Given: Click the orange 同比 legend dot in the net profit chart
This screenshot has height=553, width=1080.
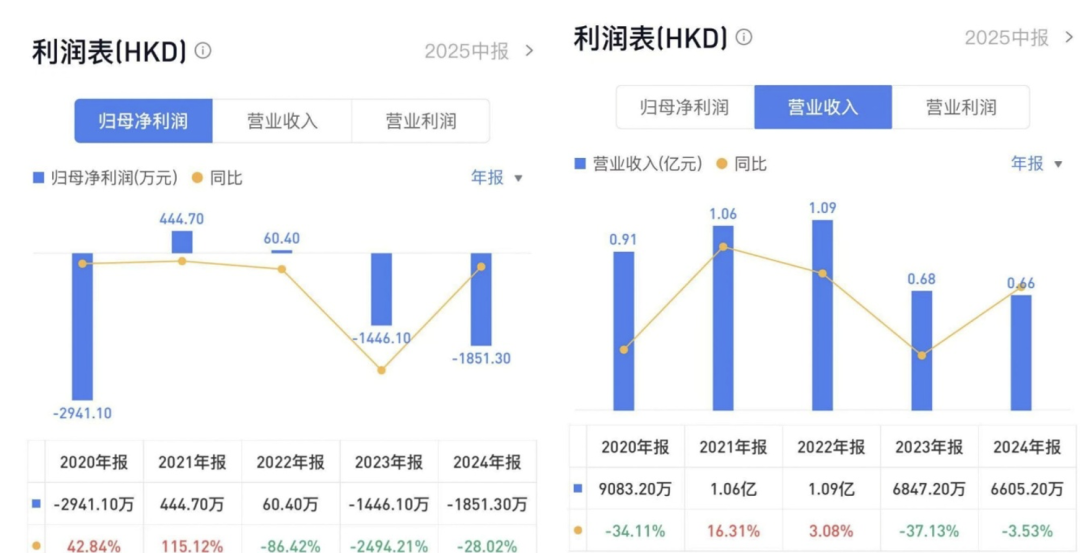Looking at the screenshot, I should [x=196, y=178].
